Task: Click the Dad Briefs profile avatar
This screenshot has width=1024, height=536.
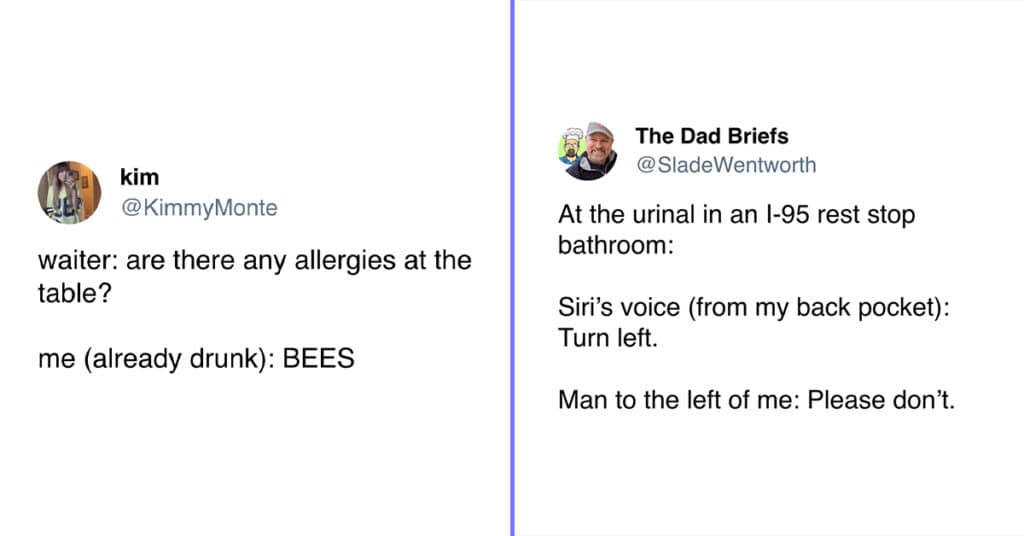Action: click(588, 151)
